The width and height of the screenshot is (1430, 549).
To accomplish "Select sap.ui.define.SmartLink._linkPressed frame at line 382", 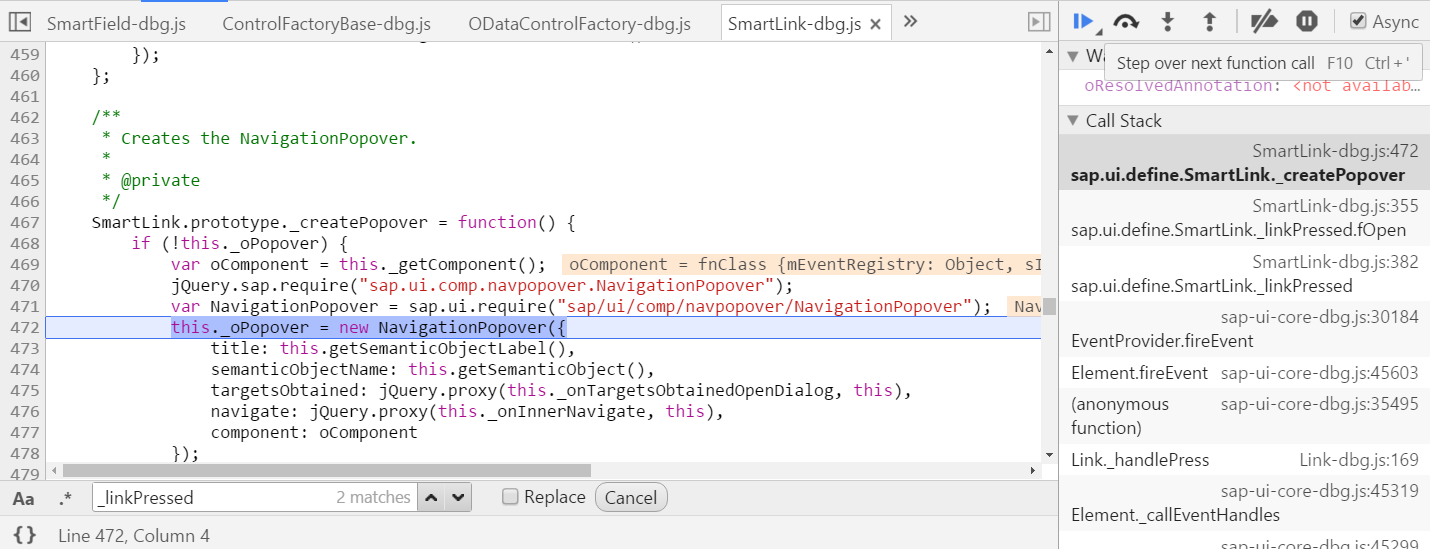I will [1244, 274].
